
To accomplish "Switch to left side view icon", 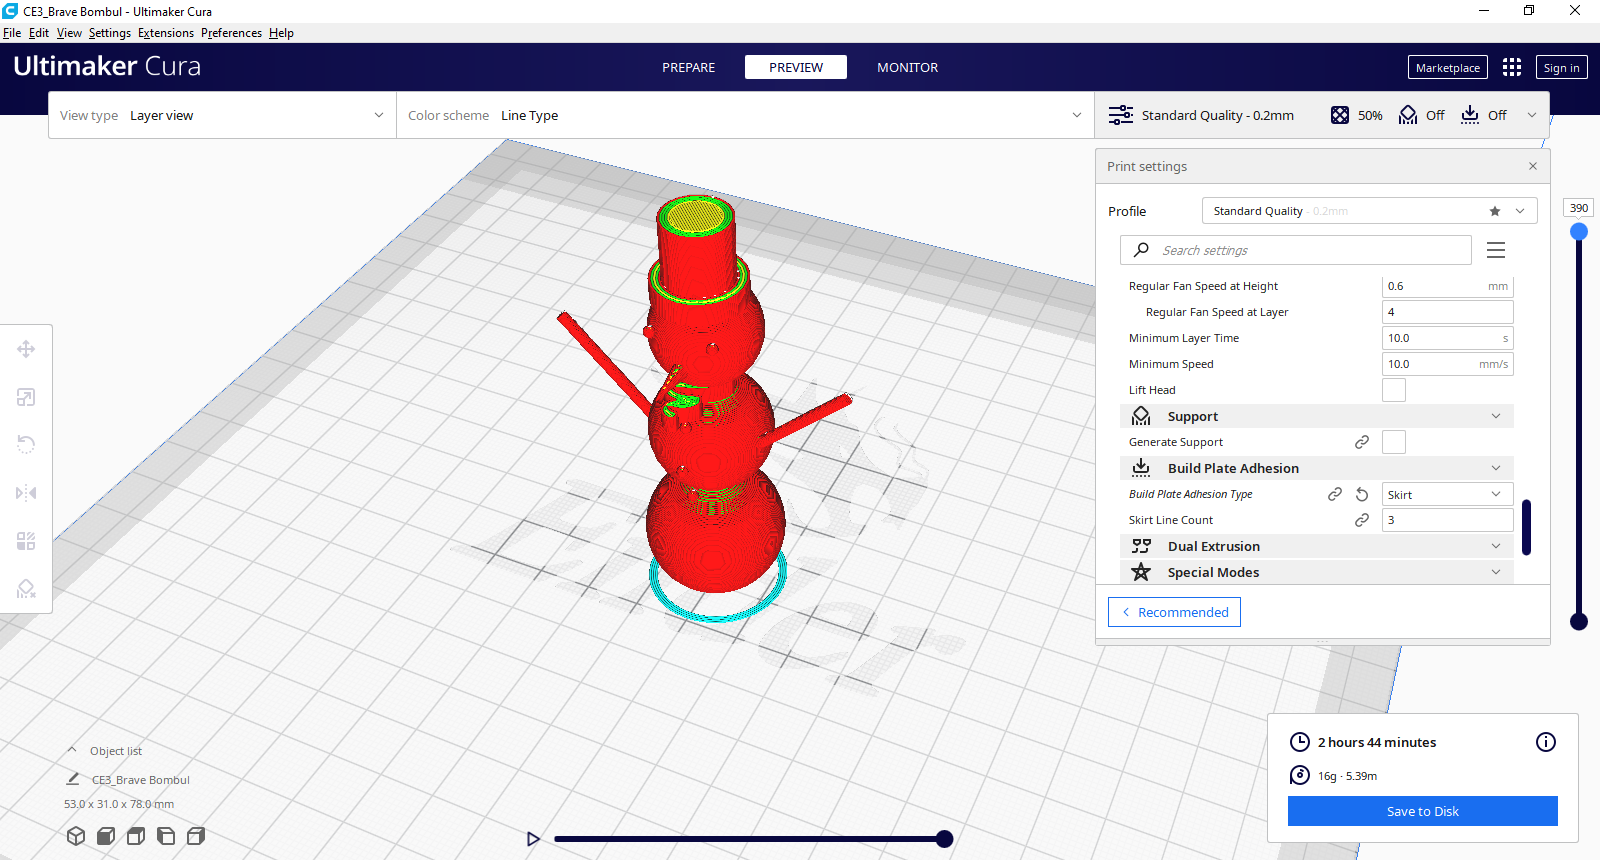I will click(x=166, y=836).
